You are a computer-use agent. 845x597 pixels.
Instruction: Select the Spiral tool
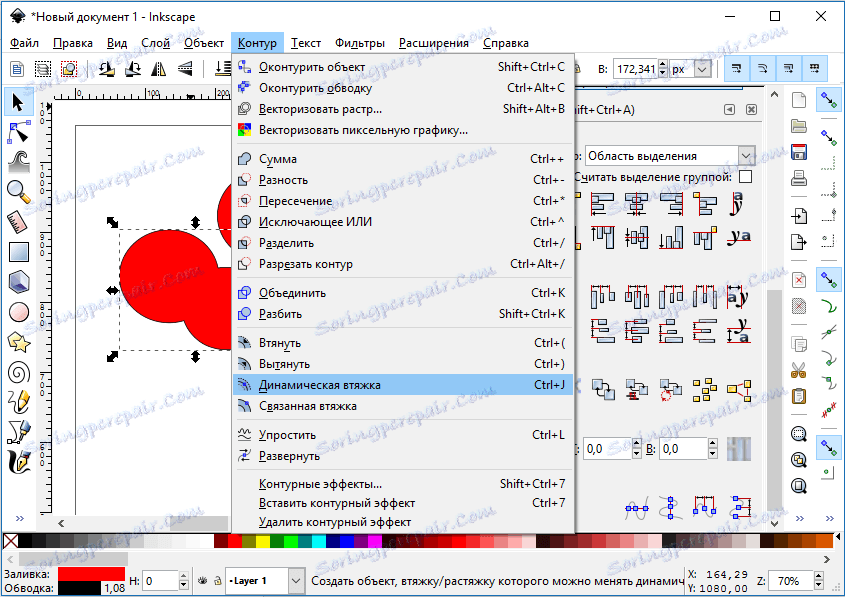point(18,372)
